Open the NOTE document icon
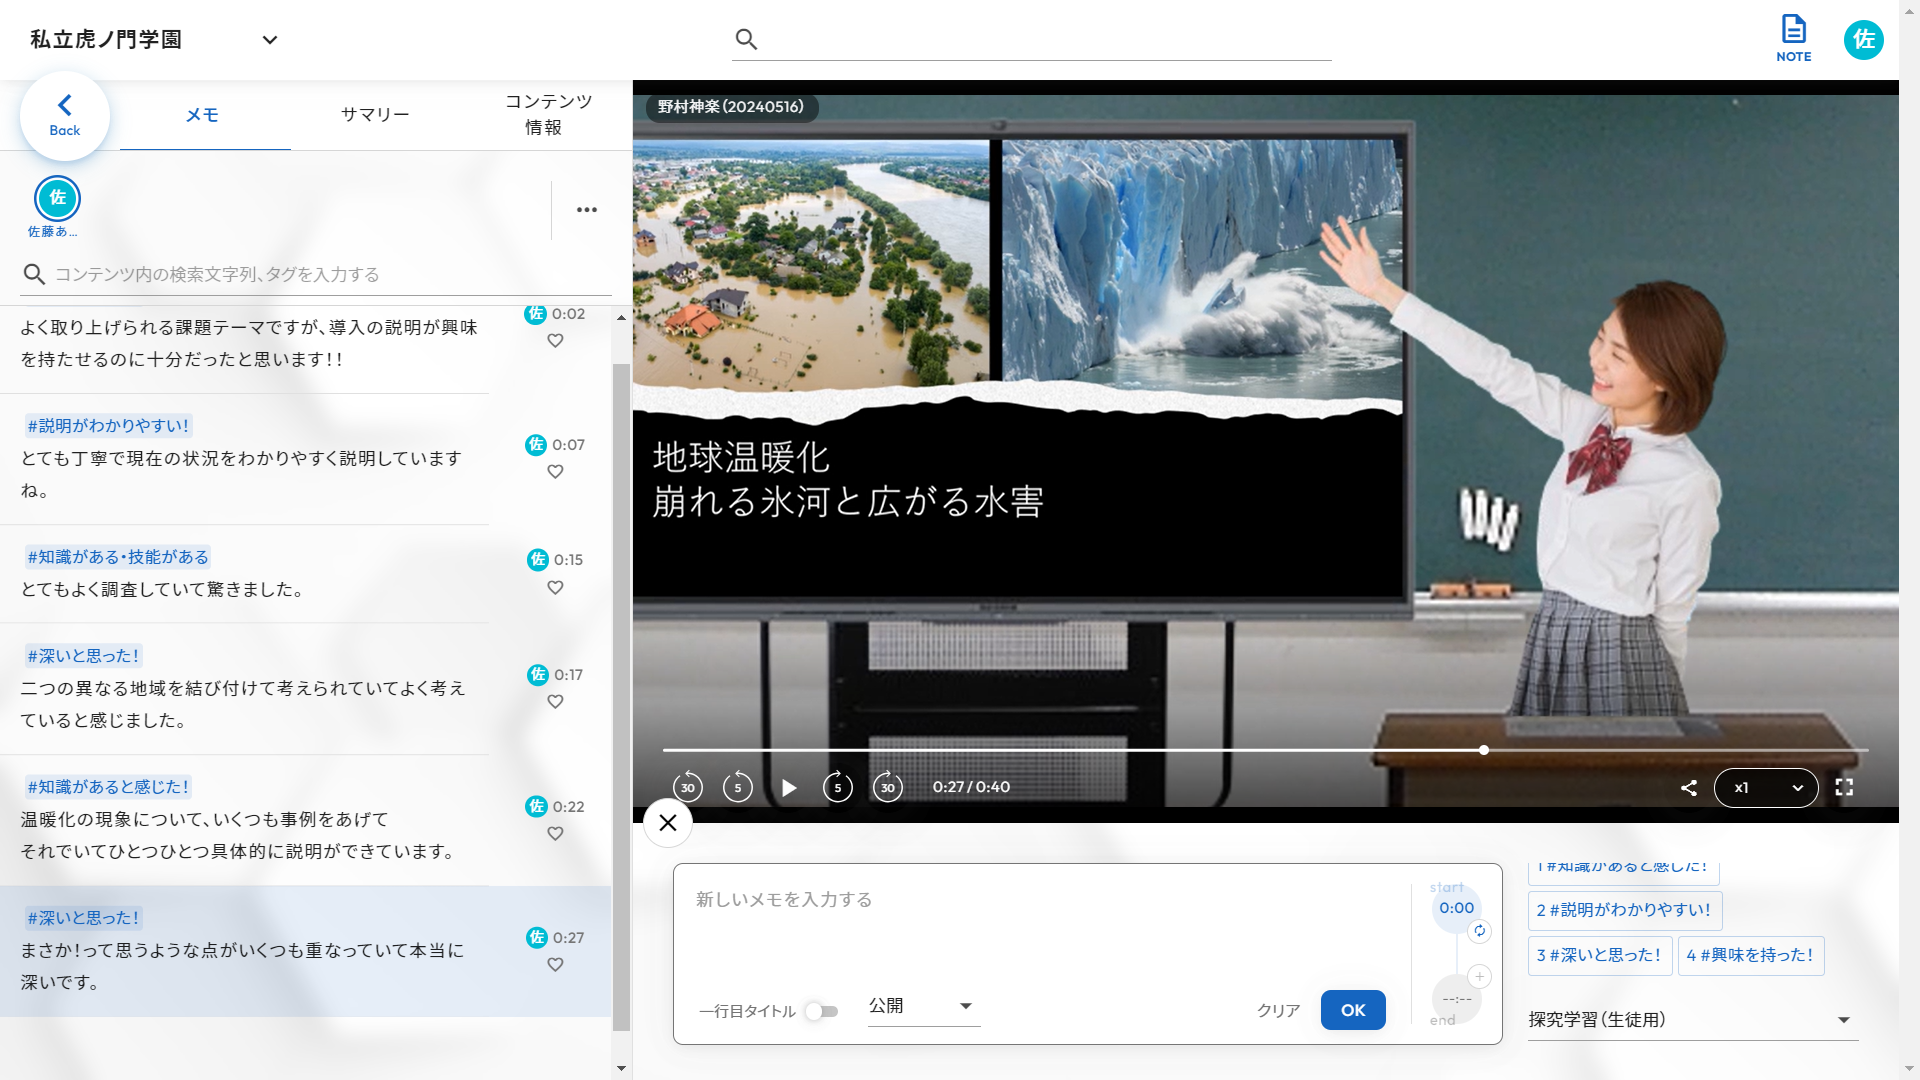 click(x=1793, y=39)
